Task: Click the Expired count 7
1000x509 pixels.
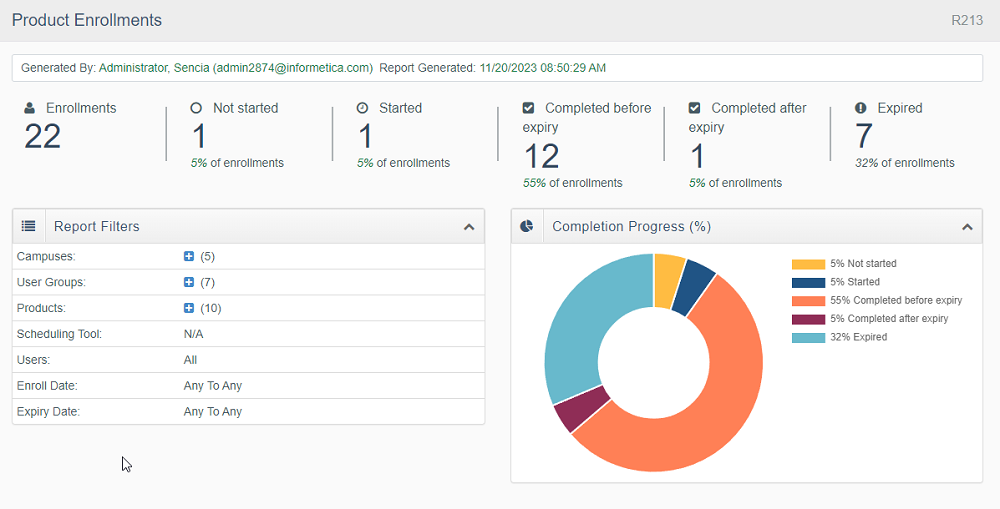Action: point(864,136)
